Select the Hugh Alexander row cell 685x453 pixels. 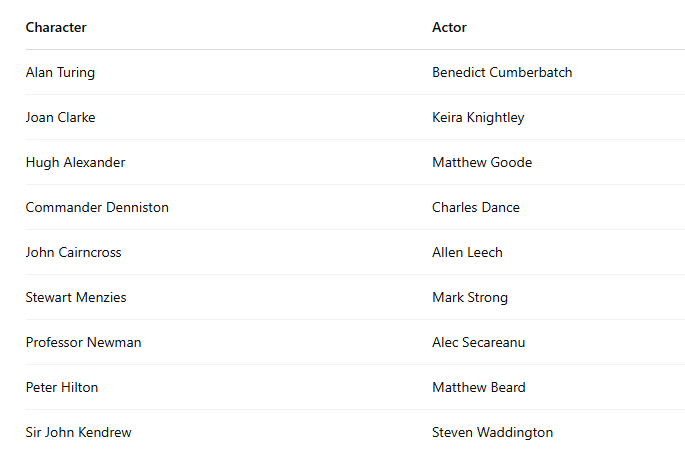click(76, 163)
